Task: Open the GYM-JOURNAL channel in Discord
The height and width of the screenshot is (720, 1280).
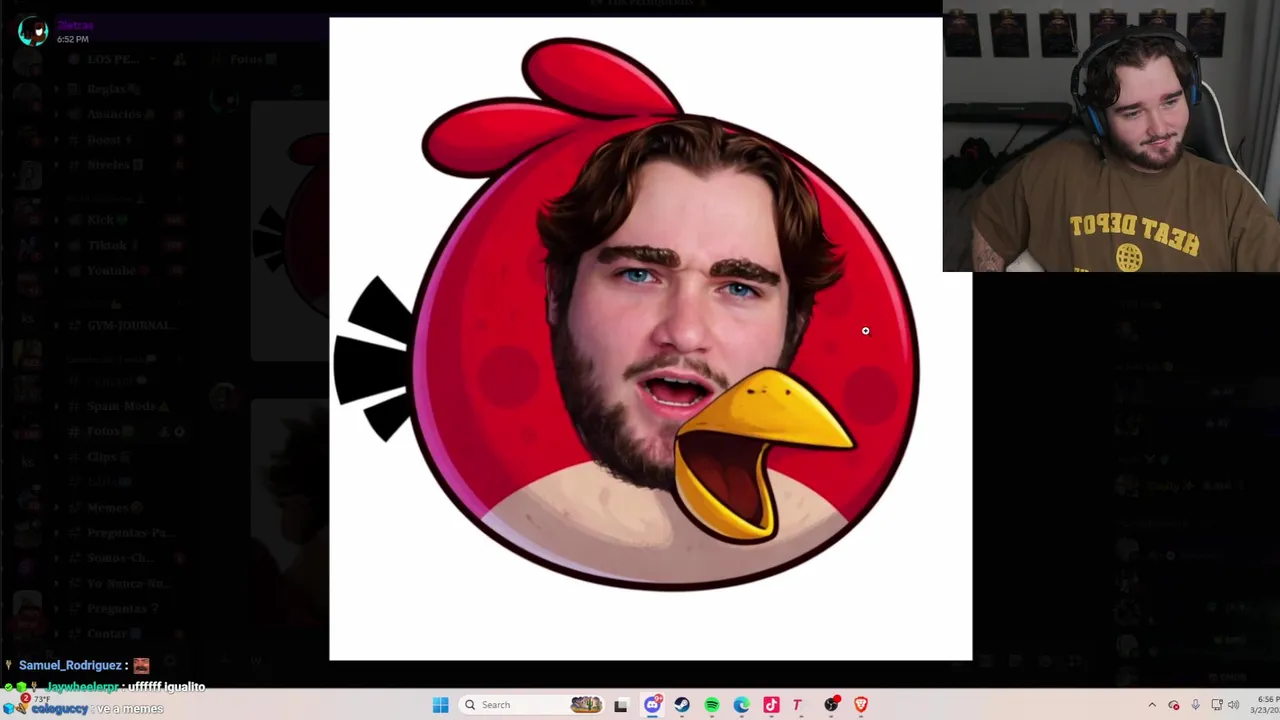Action: 124,325
